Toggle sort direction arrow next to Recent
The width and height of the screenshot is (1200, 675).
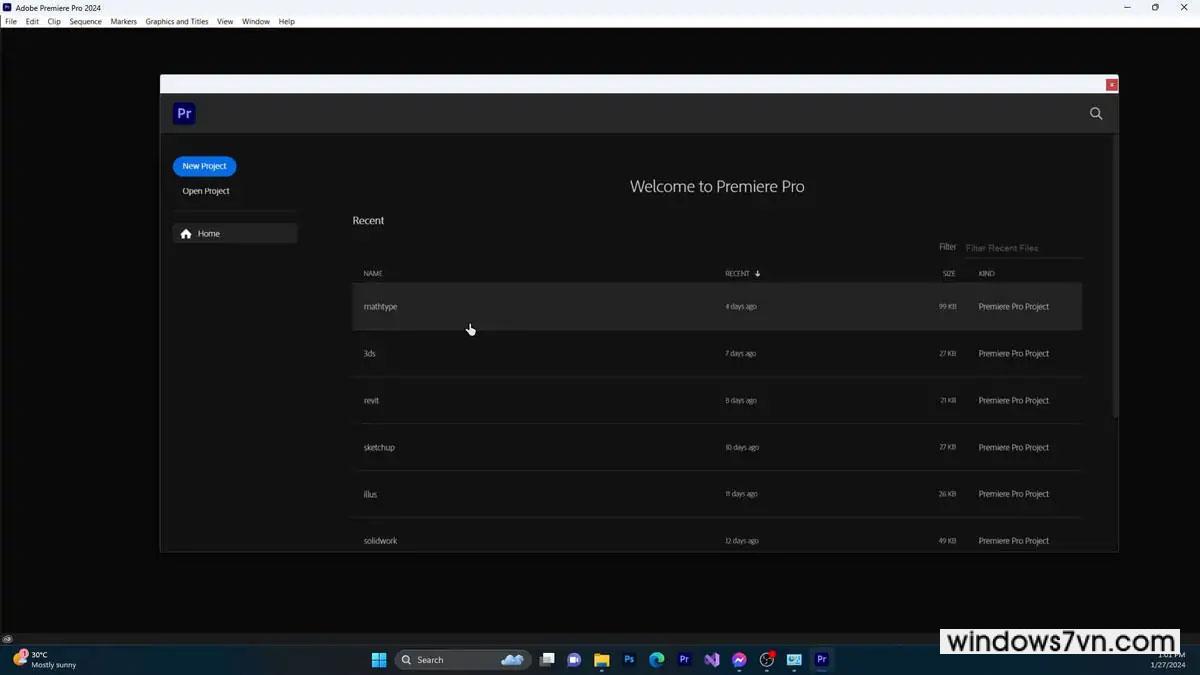point(758,274)
